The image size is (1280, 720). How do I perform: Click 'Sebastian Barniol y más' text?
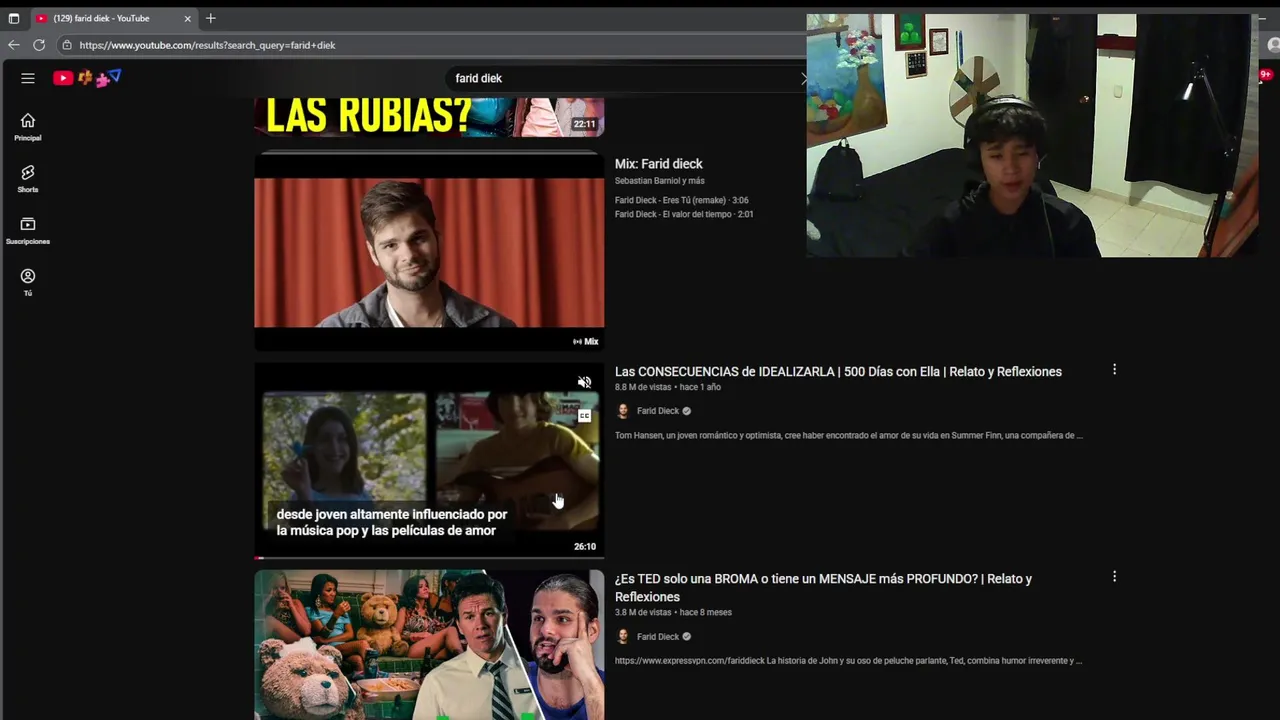tap(660, 181)
